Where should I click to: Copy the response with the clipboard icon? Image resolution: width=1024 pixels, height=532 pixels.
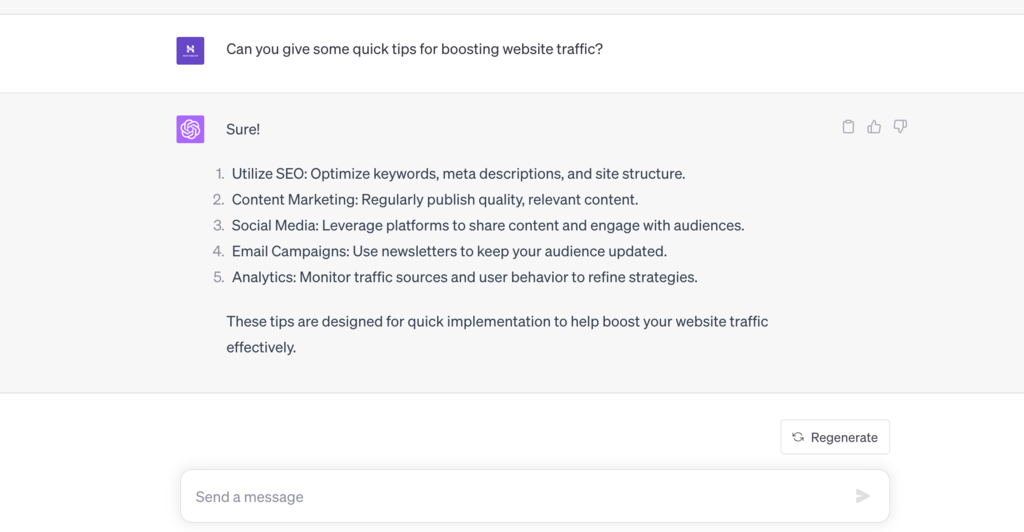pyautogui.click(x=848, y=127)
